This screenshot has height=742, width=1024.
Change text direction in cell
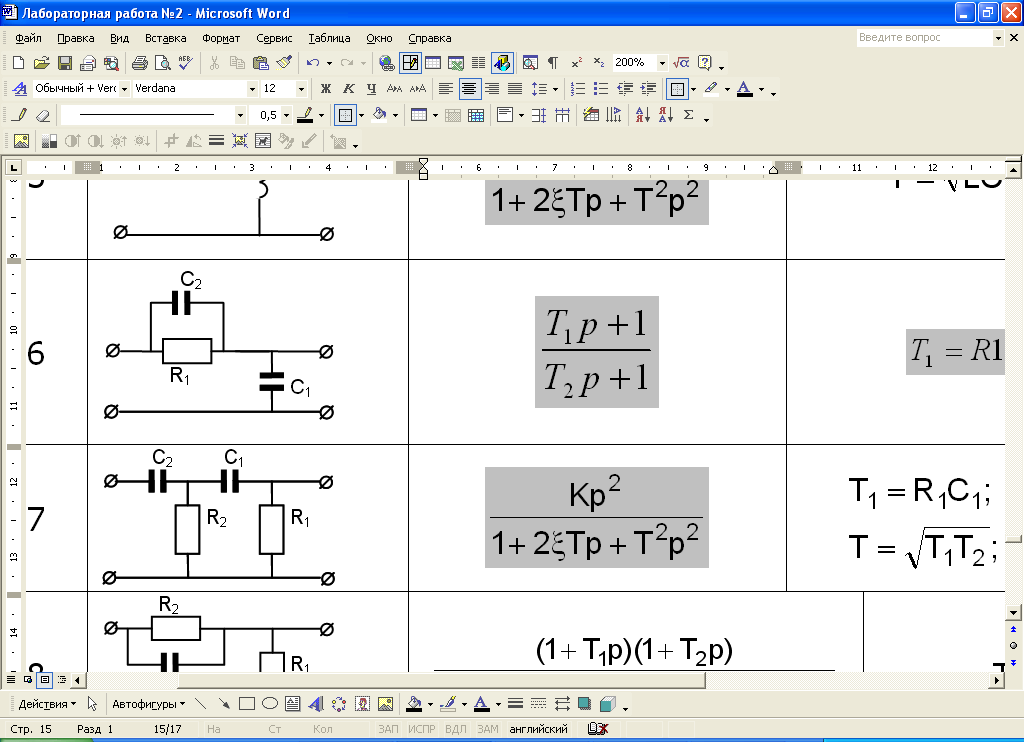click(614, 116)
